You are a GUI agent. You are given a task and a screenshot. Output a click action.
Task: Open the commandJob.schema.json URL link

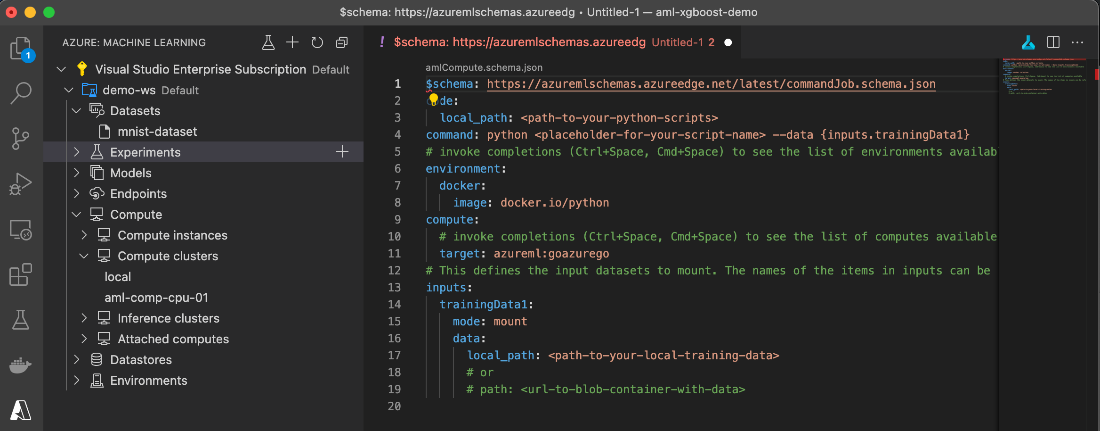711,84
